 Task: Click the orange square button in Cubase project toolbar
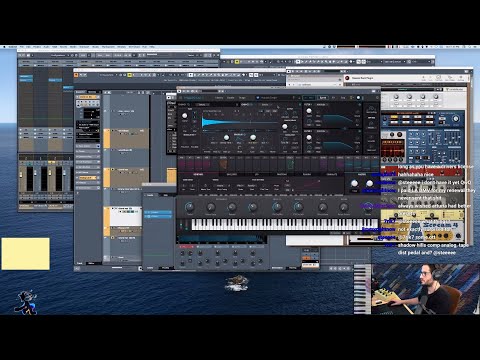(x=76, y=75)
